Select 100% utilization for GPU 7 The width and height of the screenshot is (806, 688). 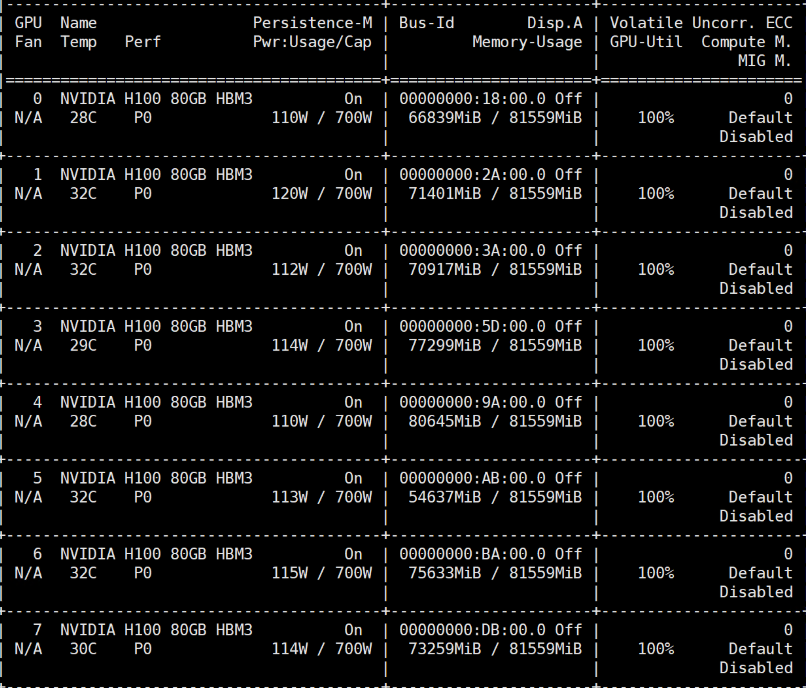point(655,649)
